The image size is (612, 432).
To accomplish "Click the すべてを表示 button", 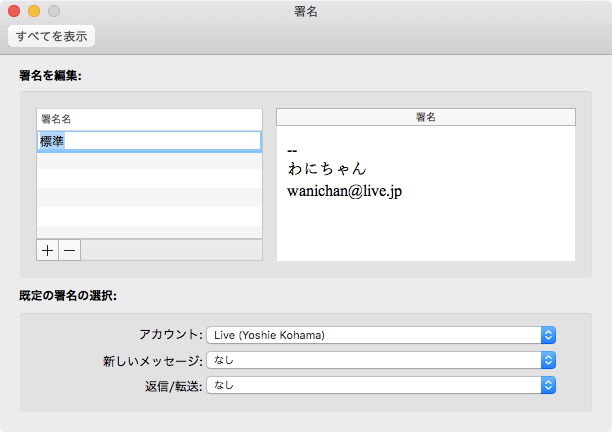I will (52, 36).
